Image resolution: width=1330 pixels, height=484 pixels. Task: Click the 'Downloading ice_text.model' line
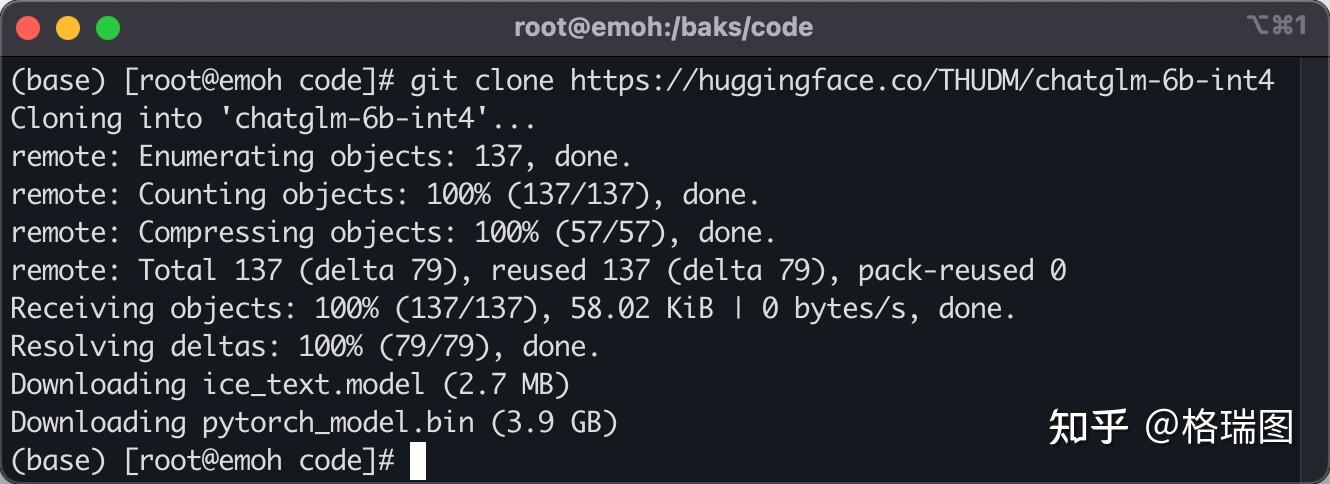click(289, 384)
